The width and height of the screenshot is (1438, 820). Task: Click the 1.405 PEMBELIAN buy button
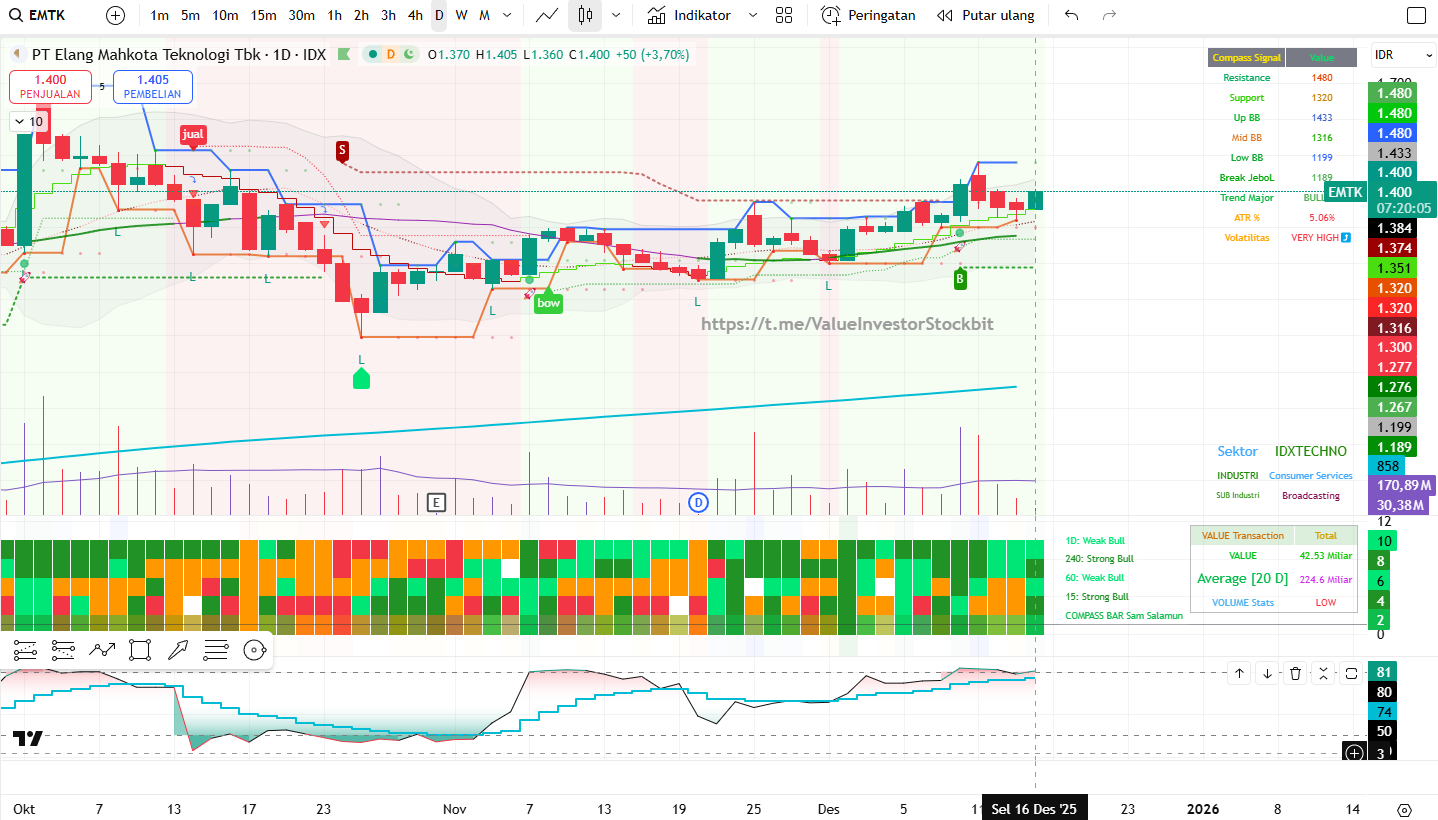(x=153, y=87)
